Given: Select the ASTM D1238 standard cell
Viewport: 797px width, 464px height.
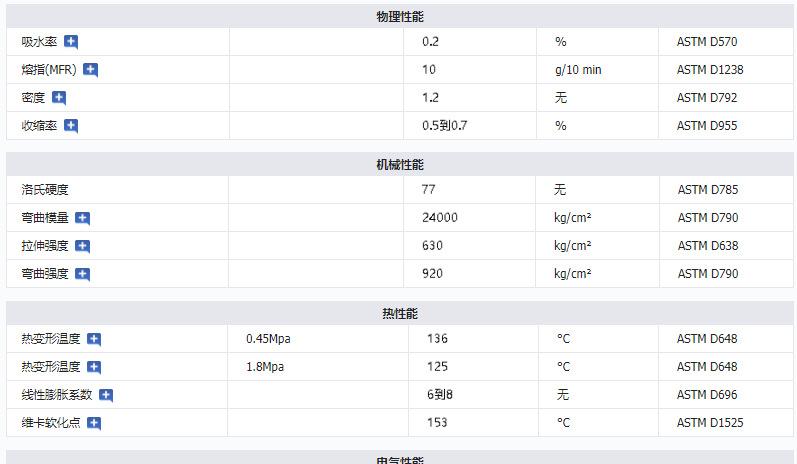Looking at the screenshot, I should click(710, 70).
